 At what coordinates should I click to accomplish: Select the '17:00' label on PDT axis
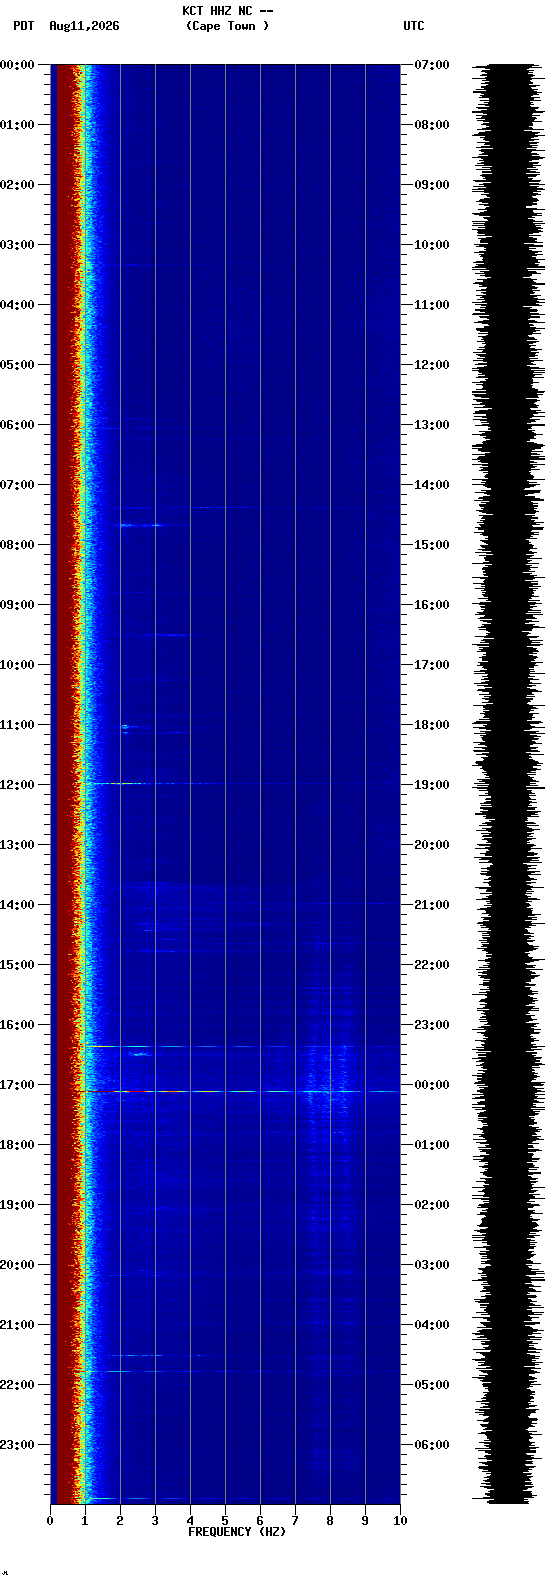click(x=17, y=1085)
